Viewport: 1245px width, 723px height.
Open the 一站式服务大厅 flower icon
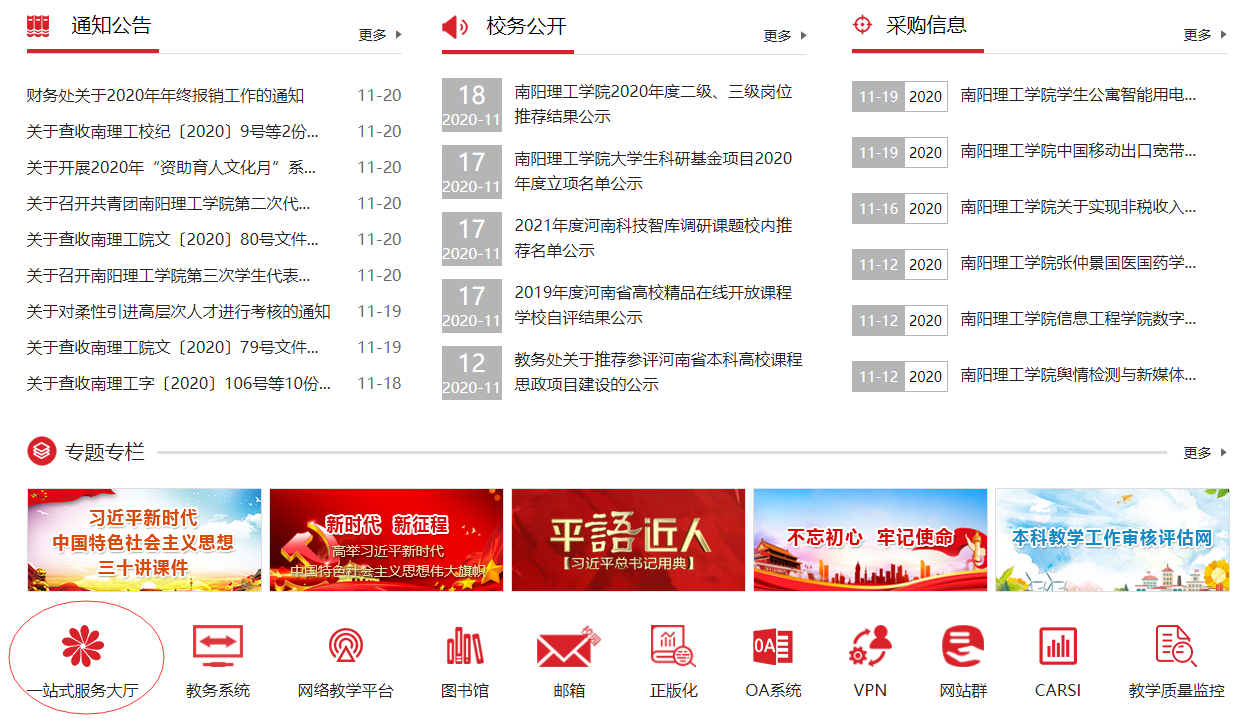click(82, 648)
